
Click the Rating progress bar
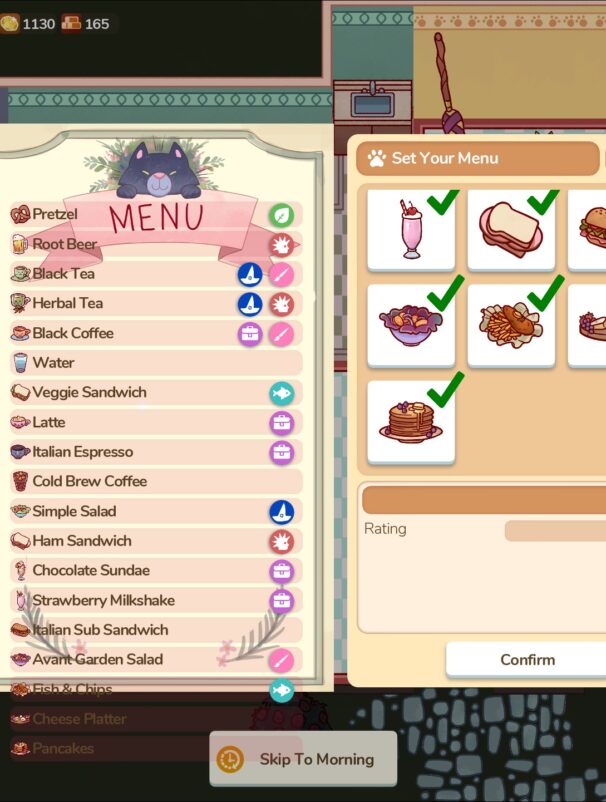(x=555, y=531)
